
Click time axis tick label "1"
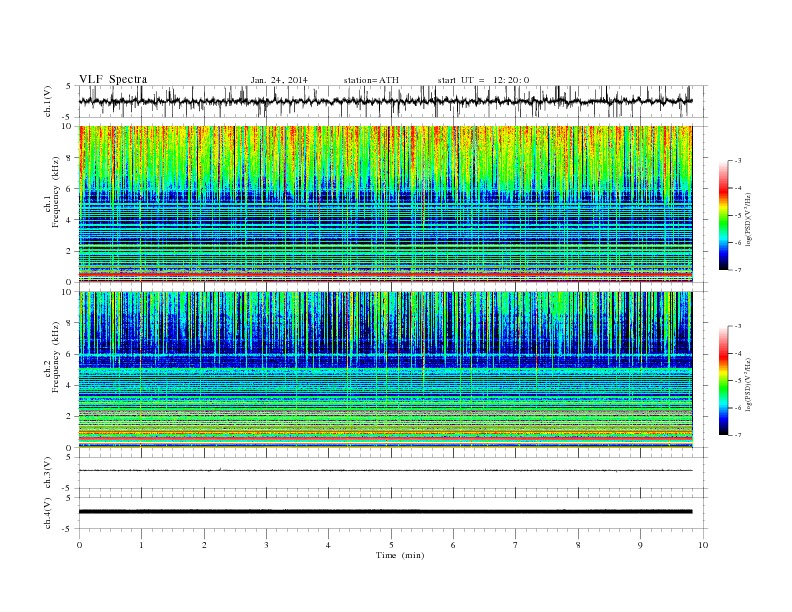141,545
